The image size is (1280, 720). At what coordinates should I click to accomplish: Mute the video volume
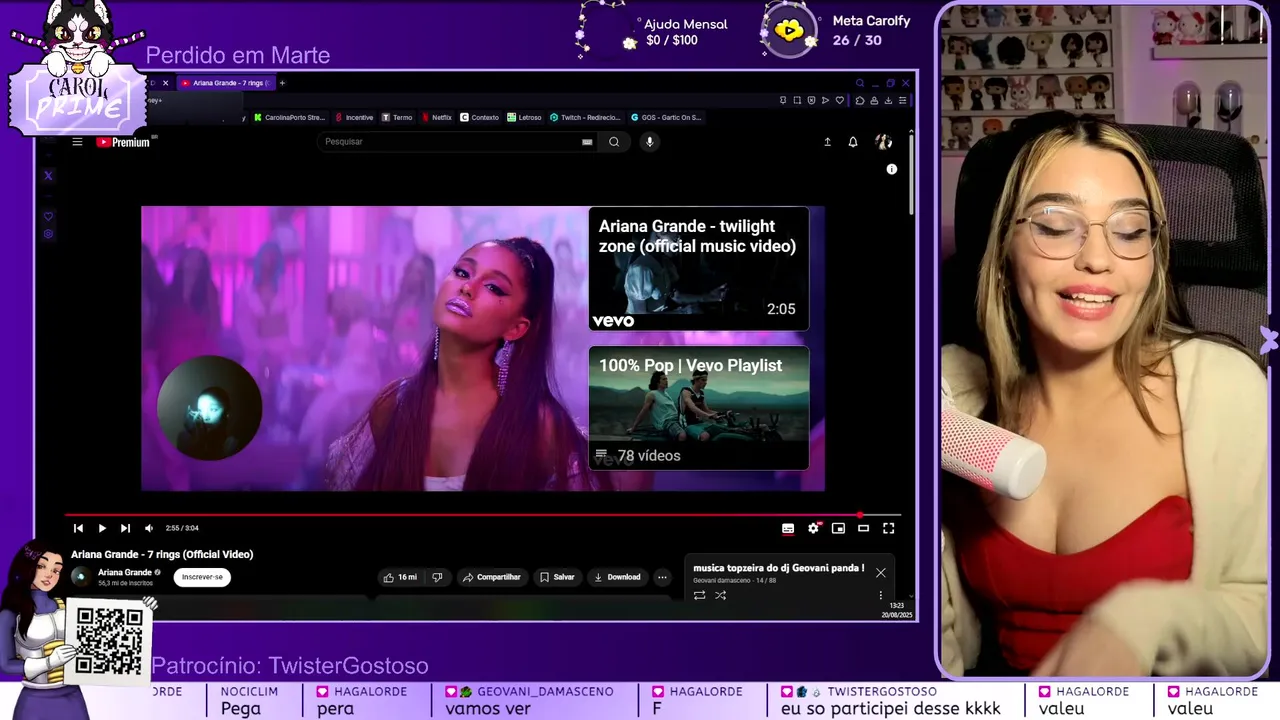click(x=149, y=528)
